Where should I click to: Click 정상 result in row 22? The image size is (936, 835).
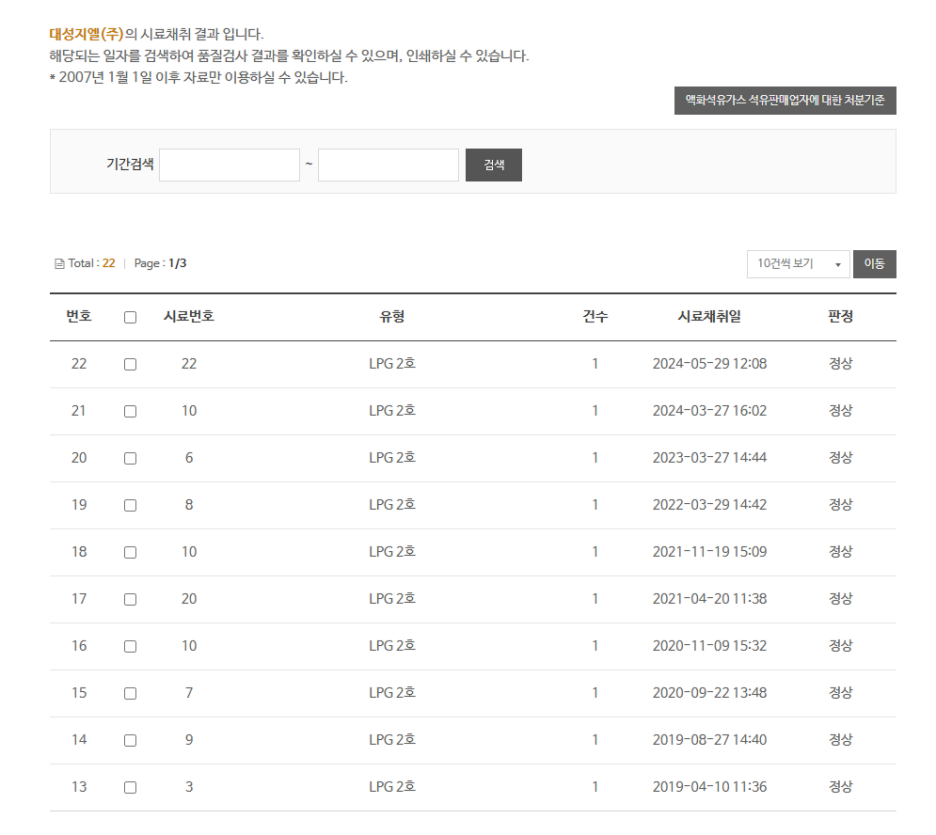tap(840, 363)
